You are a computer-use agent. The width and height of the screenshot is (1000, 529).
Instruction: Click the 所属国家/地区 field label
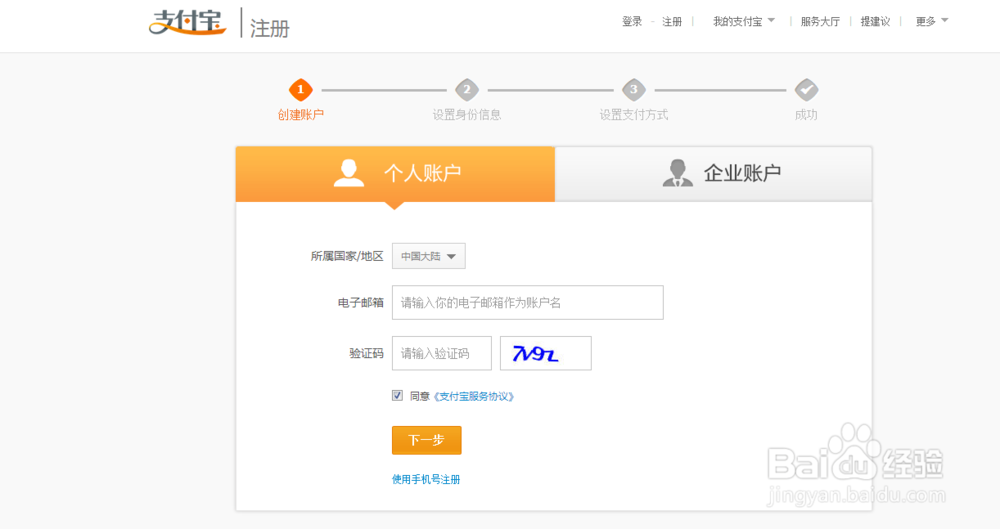click(x=347, y=256)
